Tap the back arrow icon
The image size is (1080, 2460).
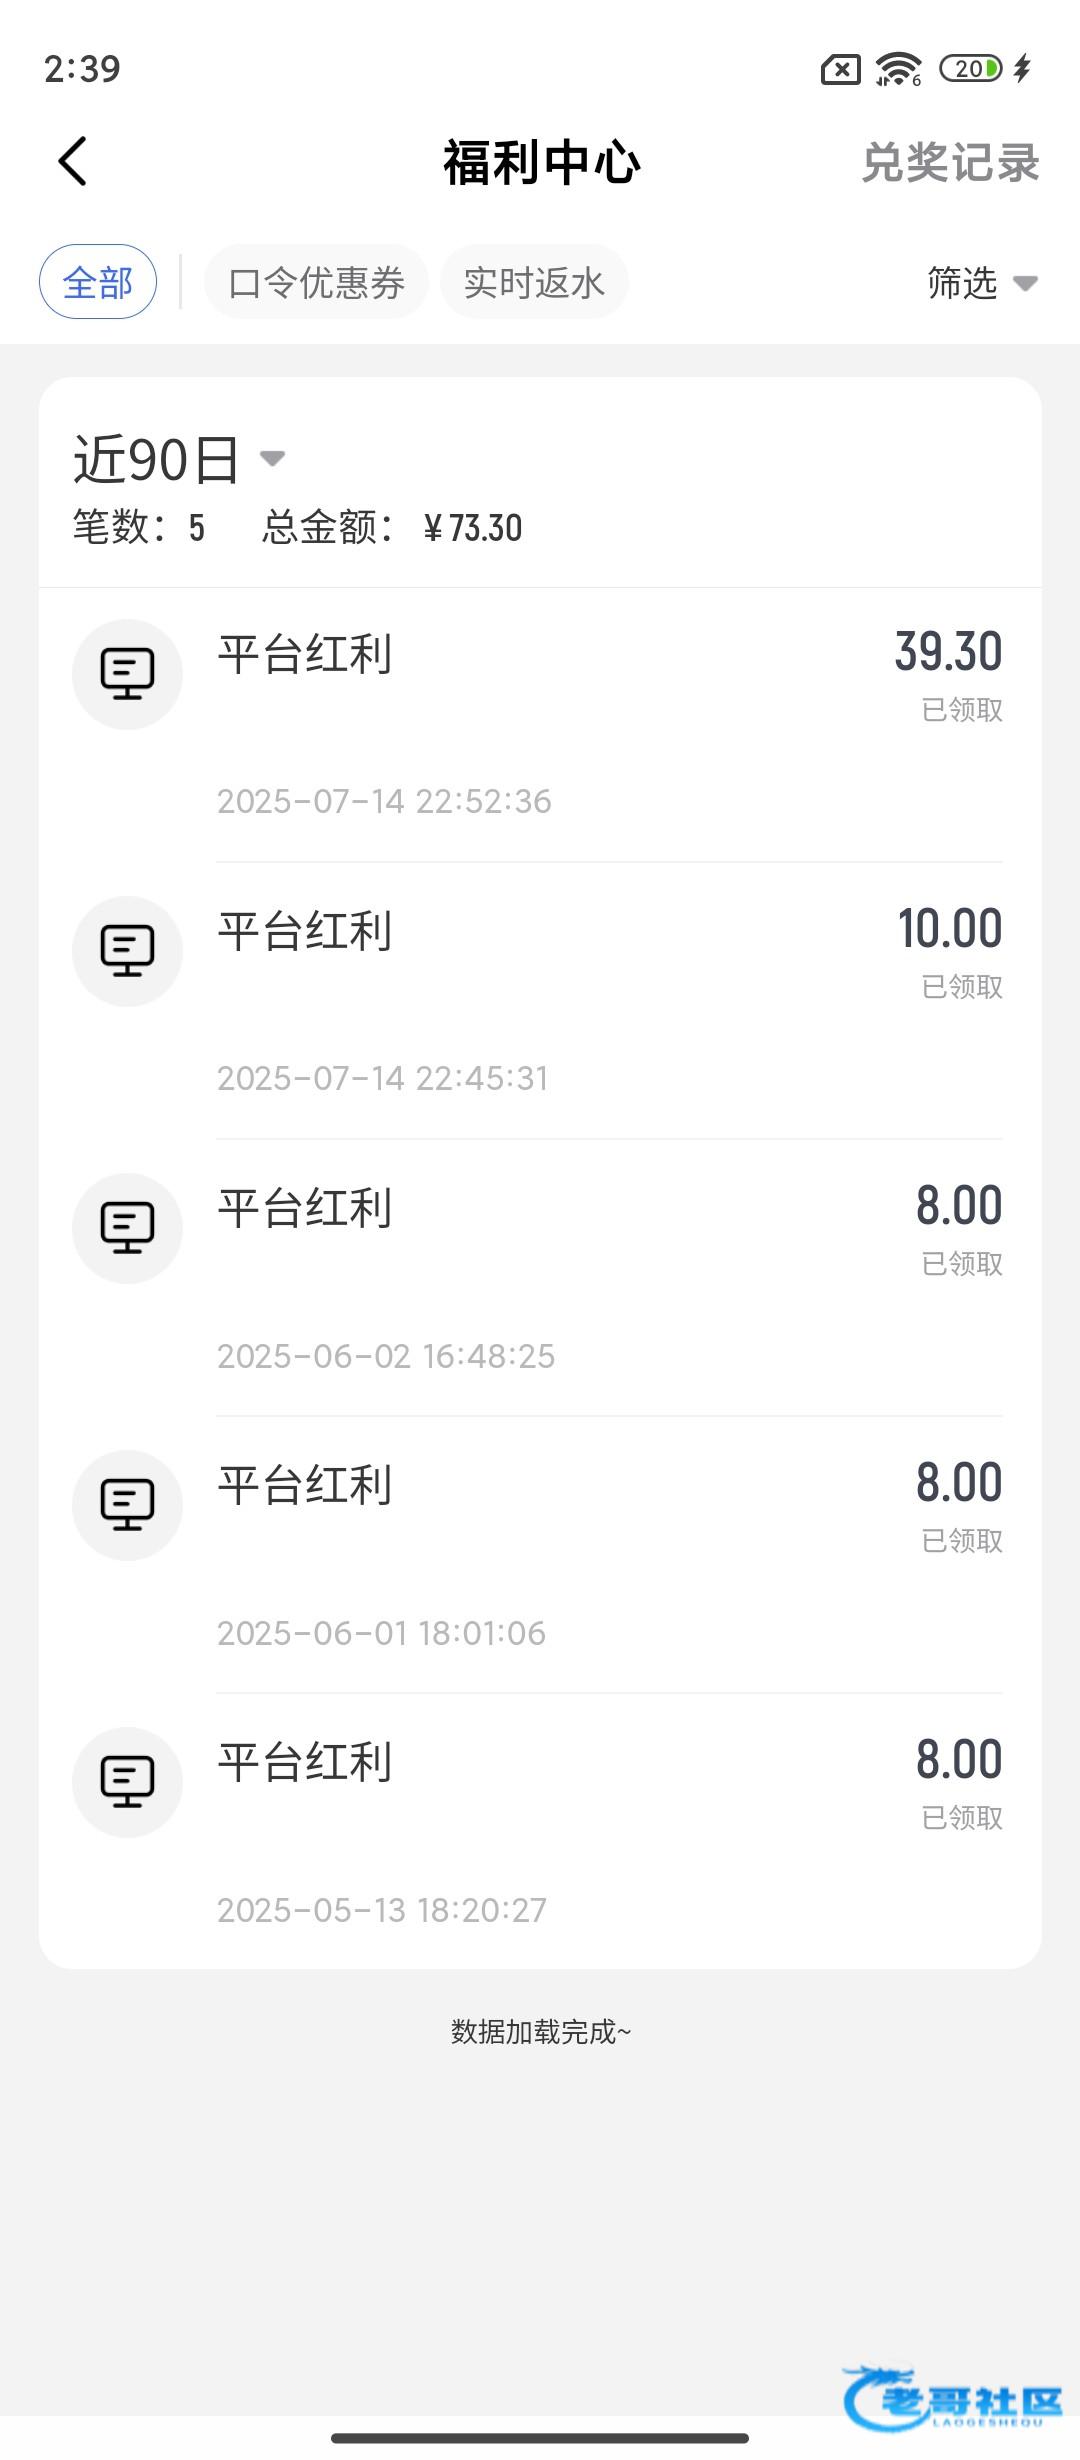click(73, 162)
